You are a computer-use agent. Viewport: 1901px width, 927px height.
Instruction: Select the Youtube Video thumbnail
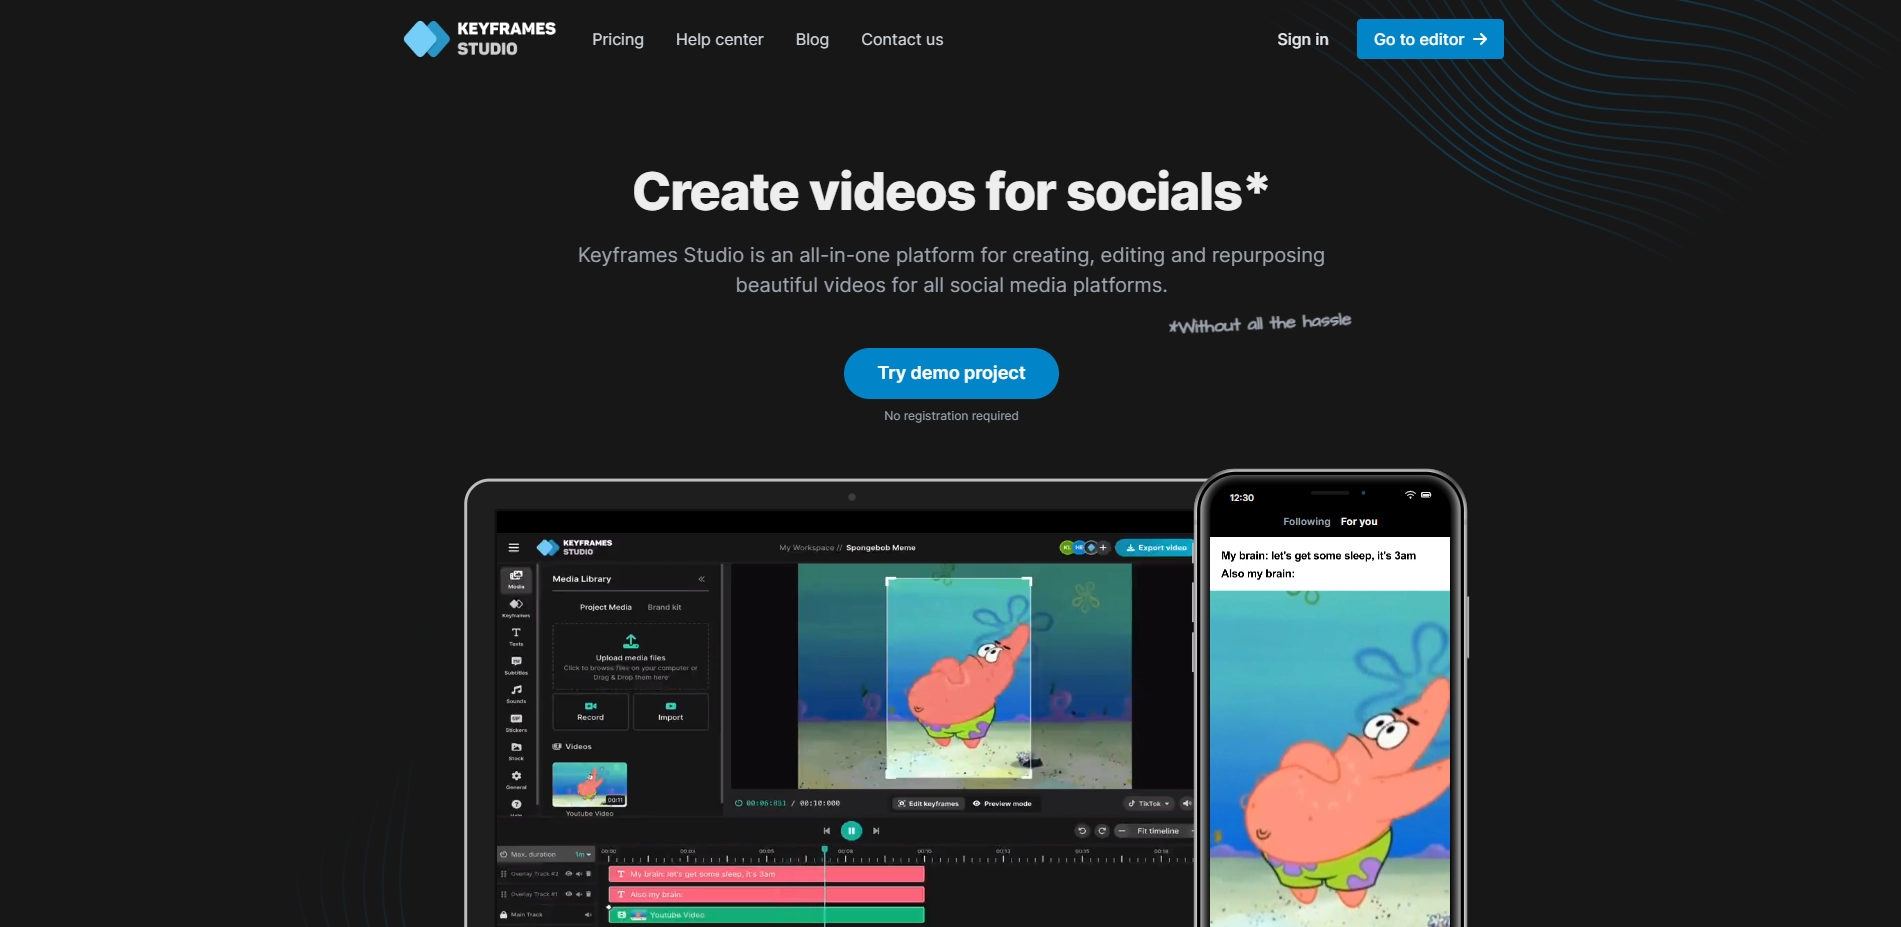tap(589, 783)
